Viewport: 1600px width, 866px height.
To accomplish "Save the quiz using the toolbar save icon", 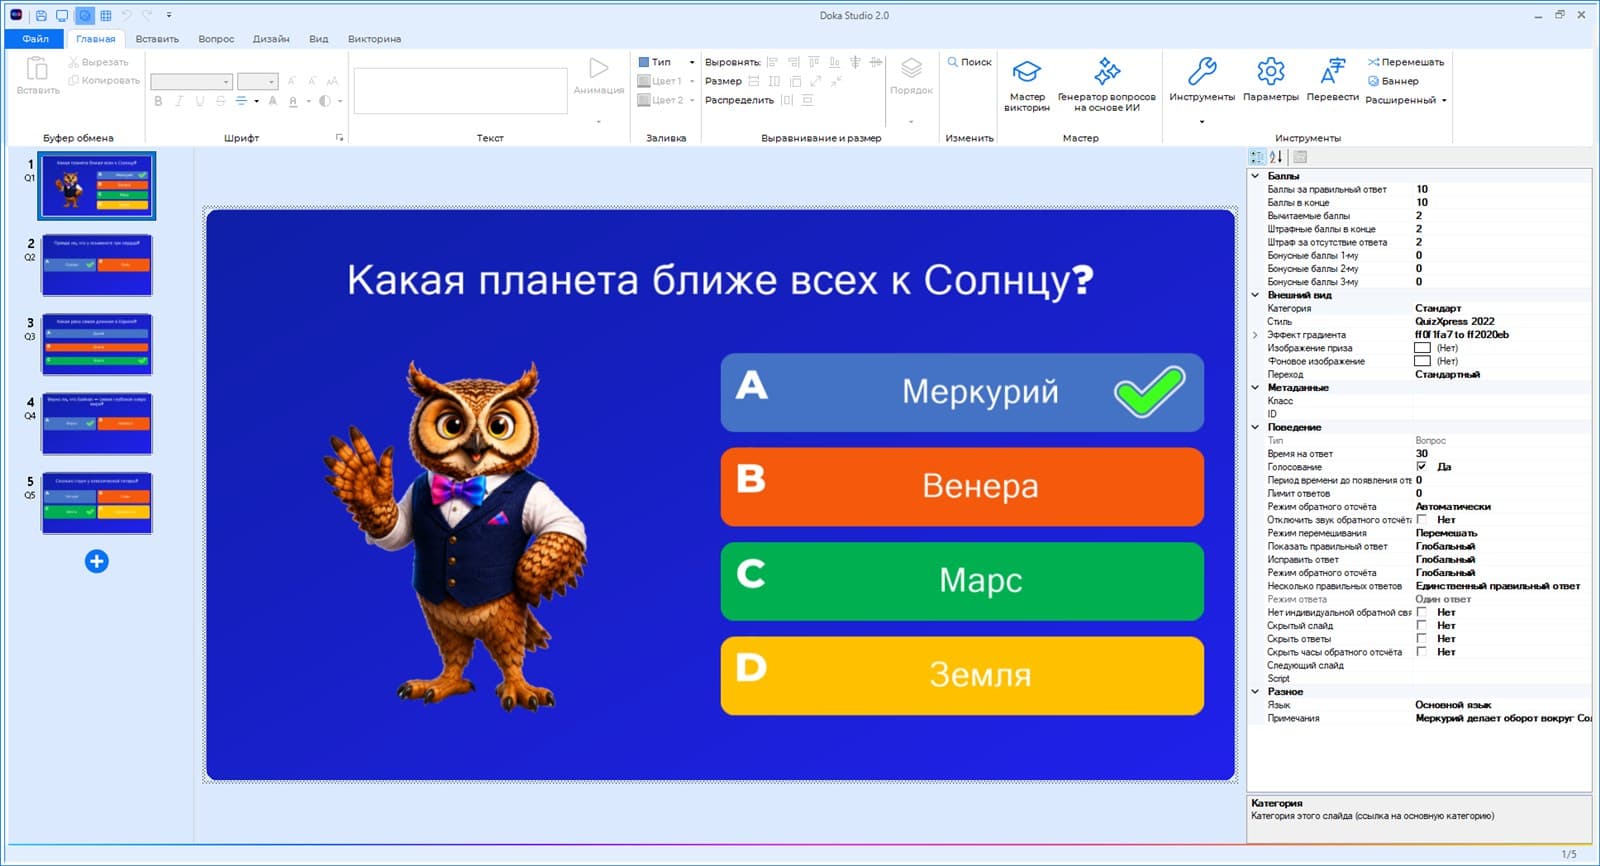I will coord(41,16).
